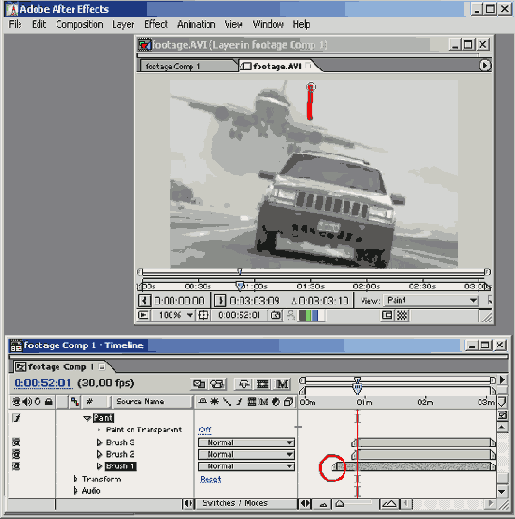
Task: Collapse the Paint effect group
Action: [87, 418]
